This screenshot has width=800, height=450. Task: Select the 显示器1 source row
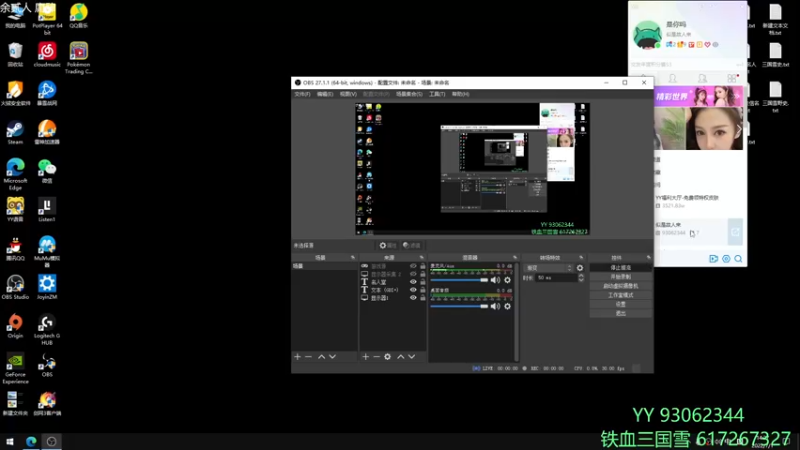pyautogui.click(x=393, y=297)
